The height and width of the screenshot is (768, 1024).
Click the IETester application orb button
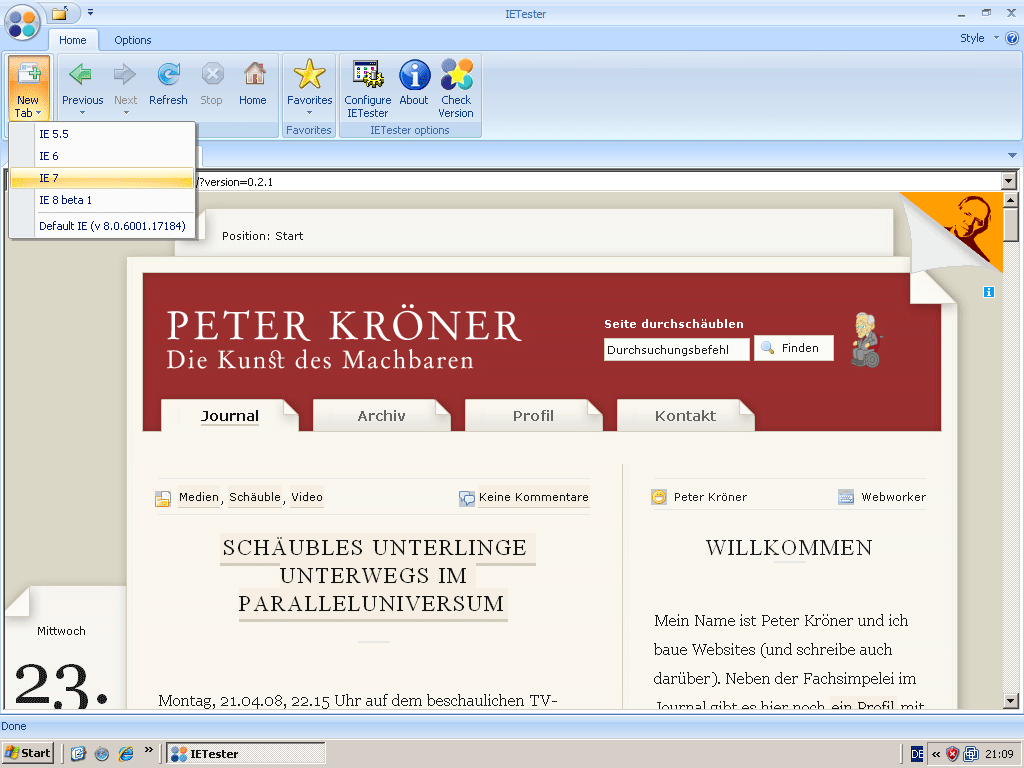pos(22,22)
